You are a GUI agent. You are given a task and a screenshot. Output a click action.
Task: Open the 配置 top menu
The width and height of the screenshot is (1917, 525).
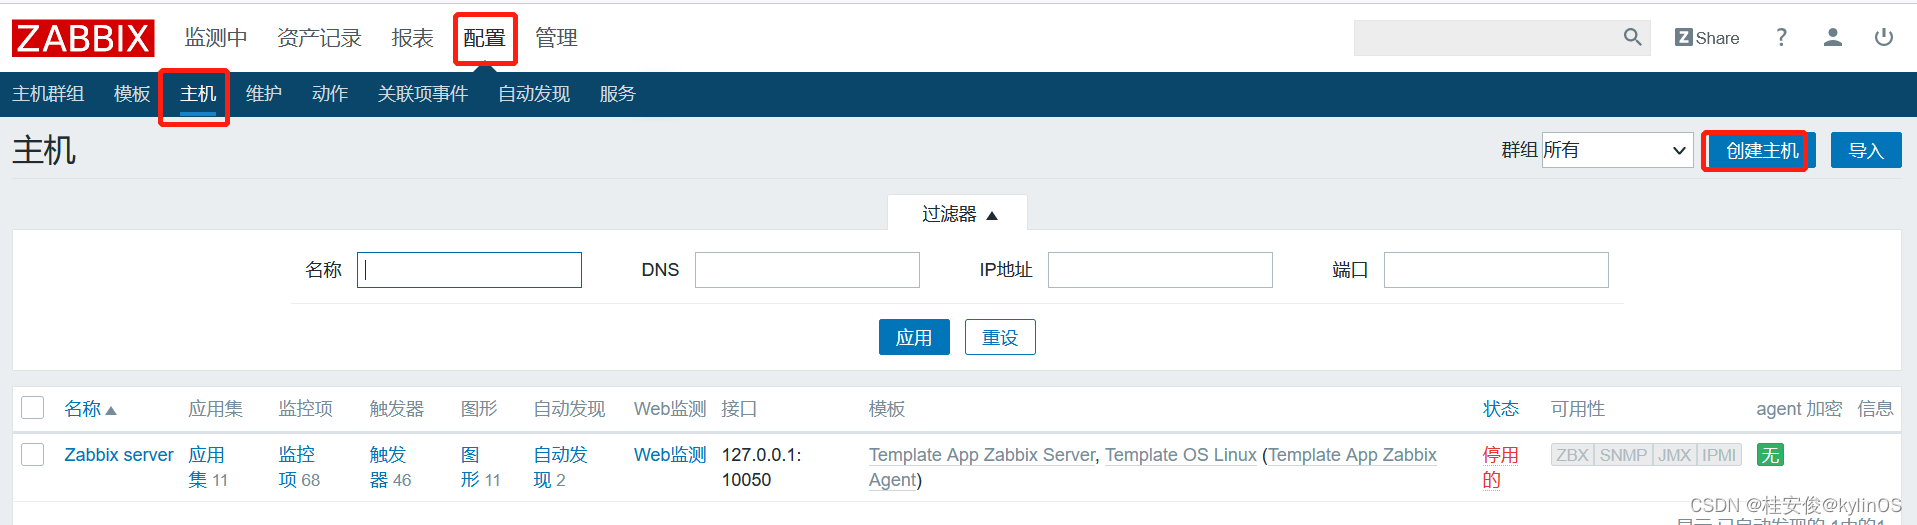(484, 38)
